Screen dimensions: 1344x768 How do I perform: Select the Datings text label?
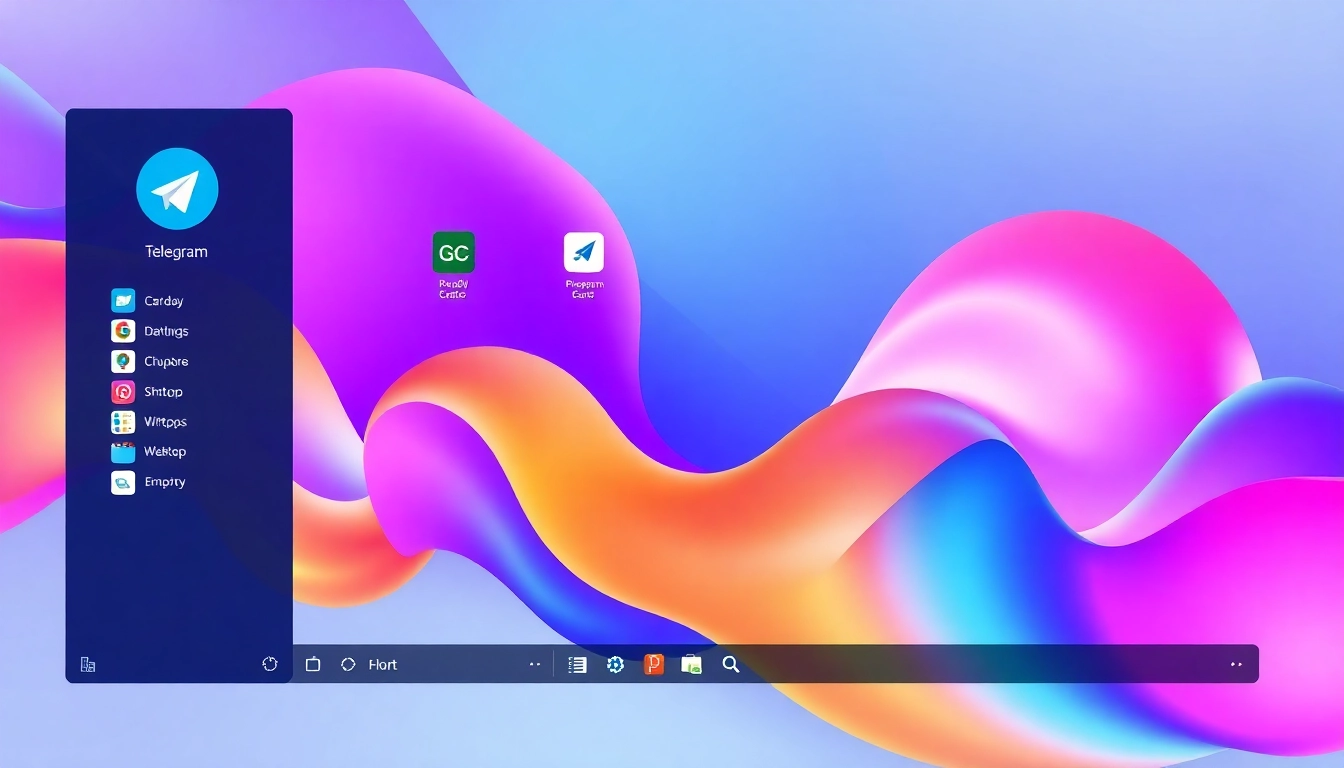[166, 331]
